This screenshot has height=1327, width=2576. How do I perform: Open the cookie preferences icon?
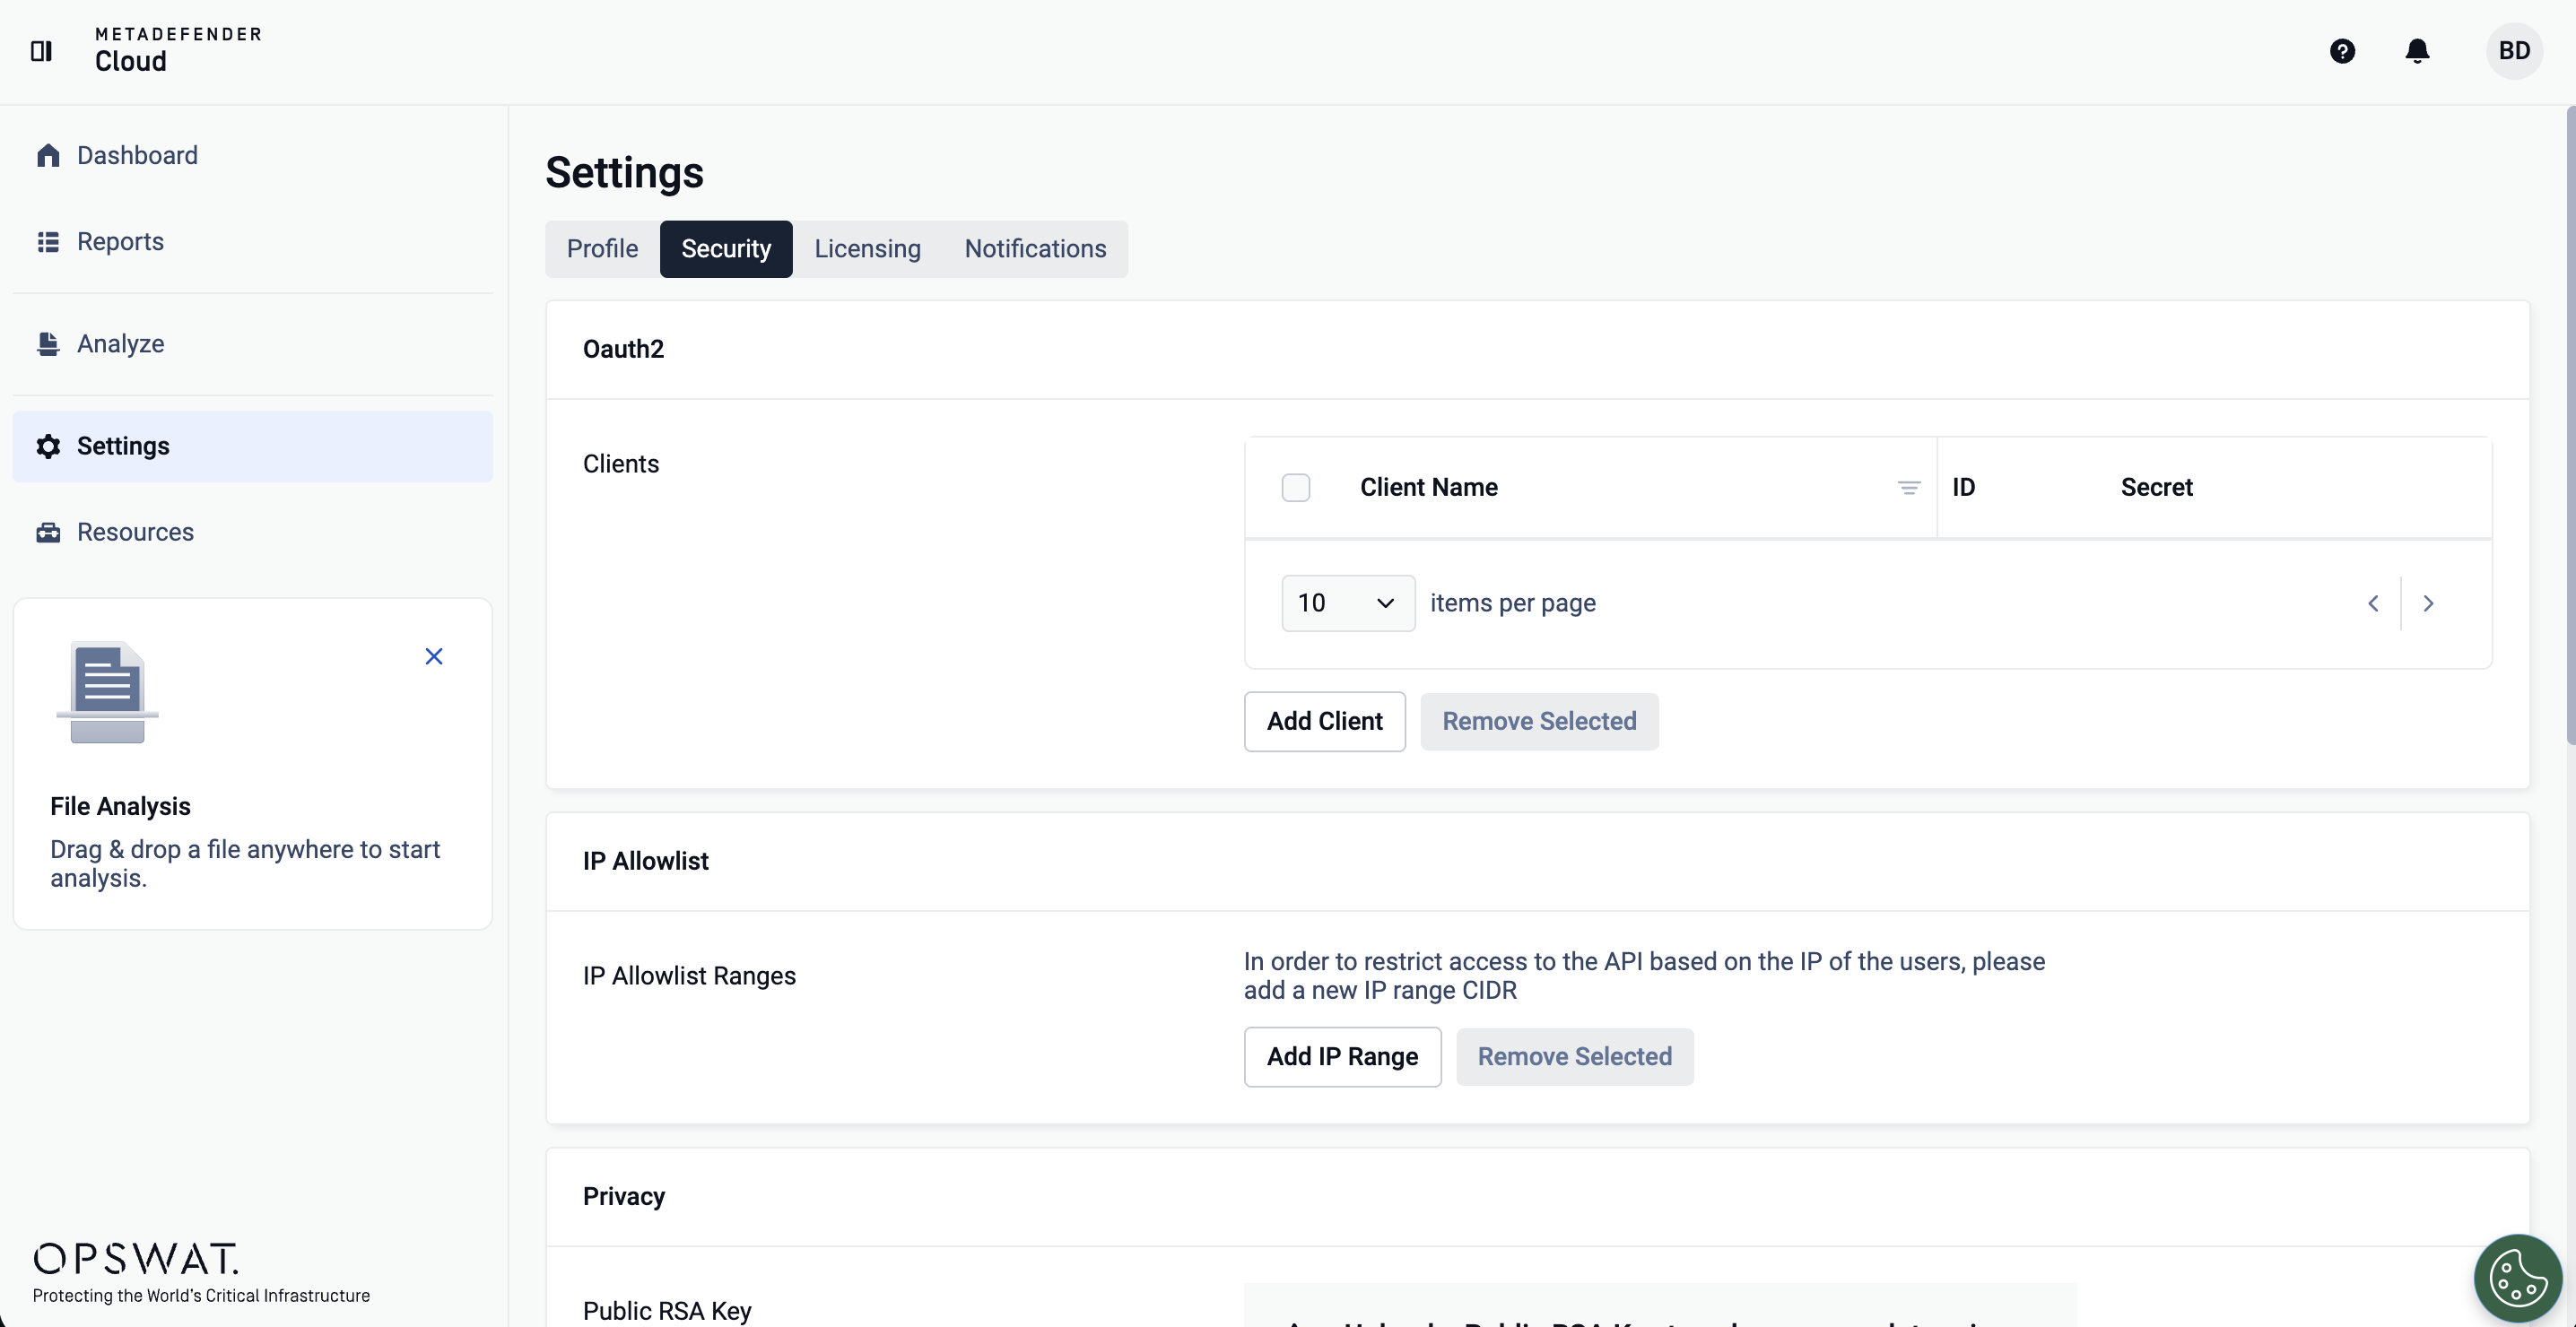click(x=2517, y=1277)
